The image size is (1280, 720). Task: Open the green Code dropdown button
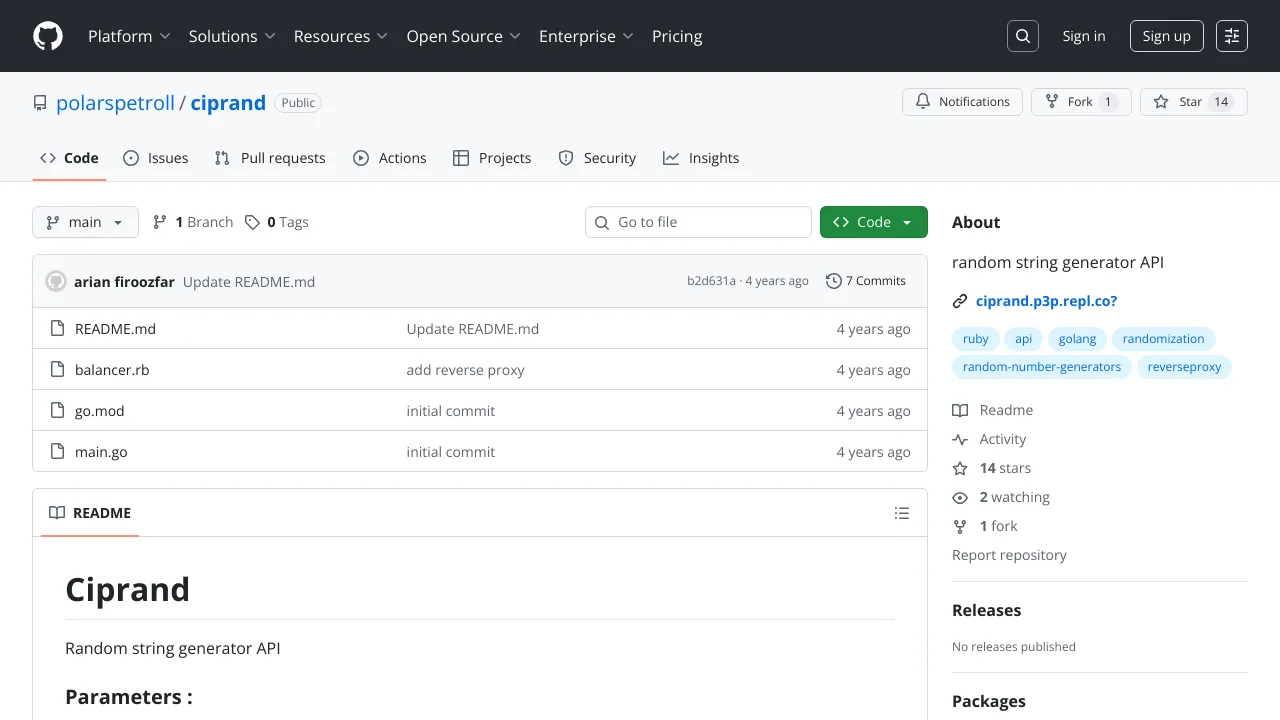(874, 222)
